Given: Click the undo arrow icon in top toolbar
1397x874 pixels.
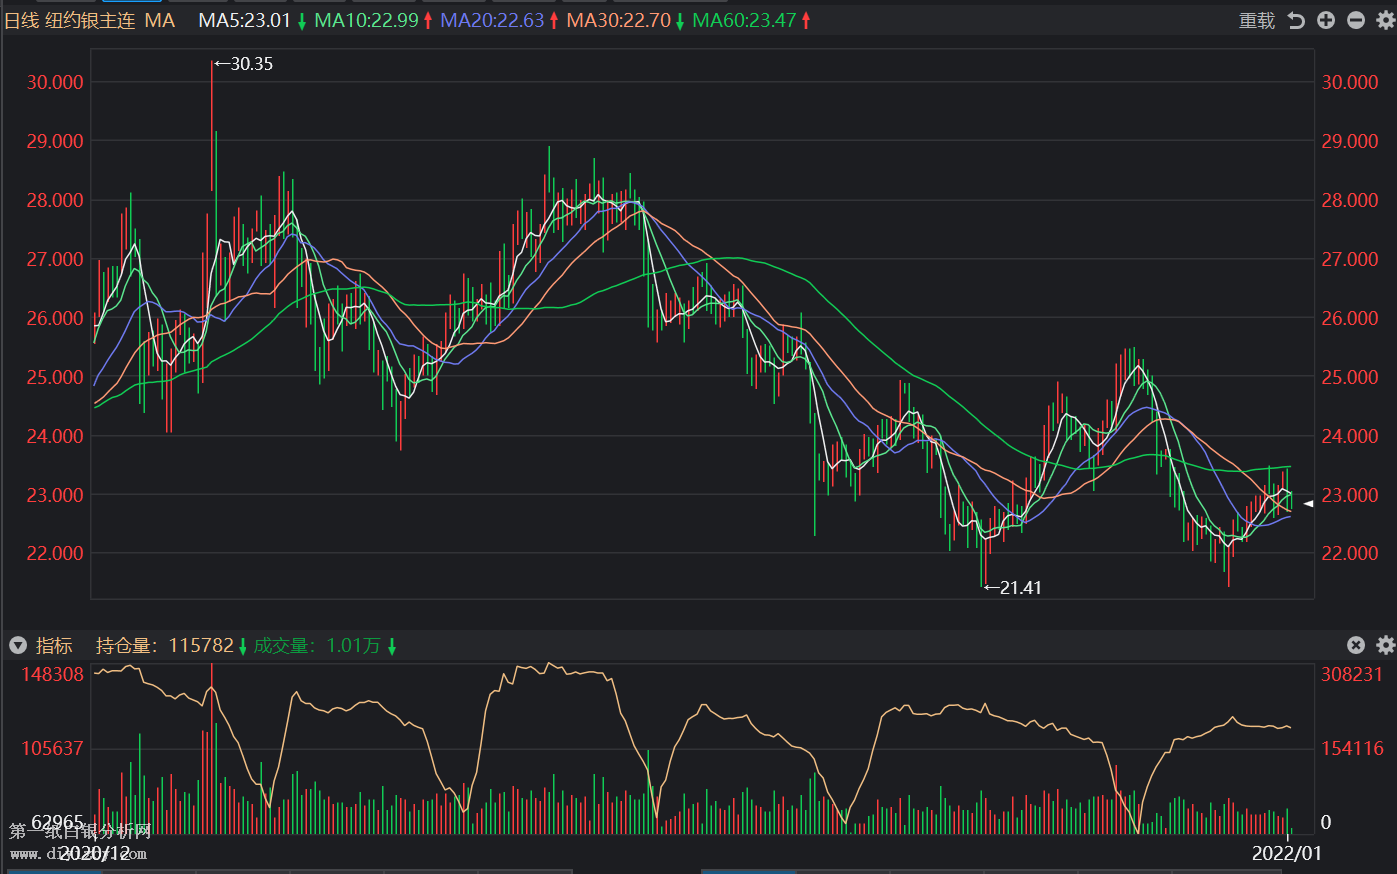Looking at the screenshot, I should point(1296,20).
